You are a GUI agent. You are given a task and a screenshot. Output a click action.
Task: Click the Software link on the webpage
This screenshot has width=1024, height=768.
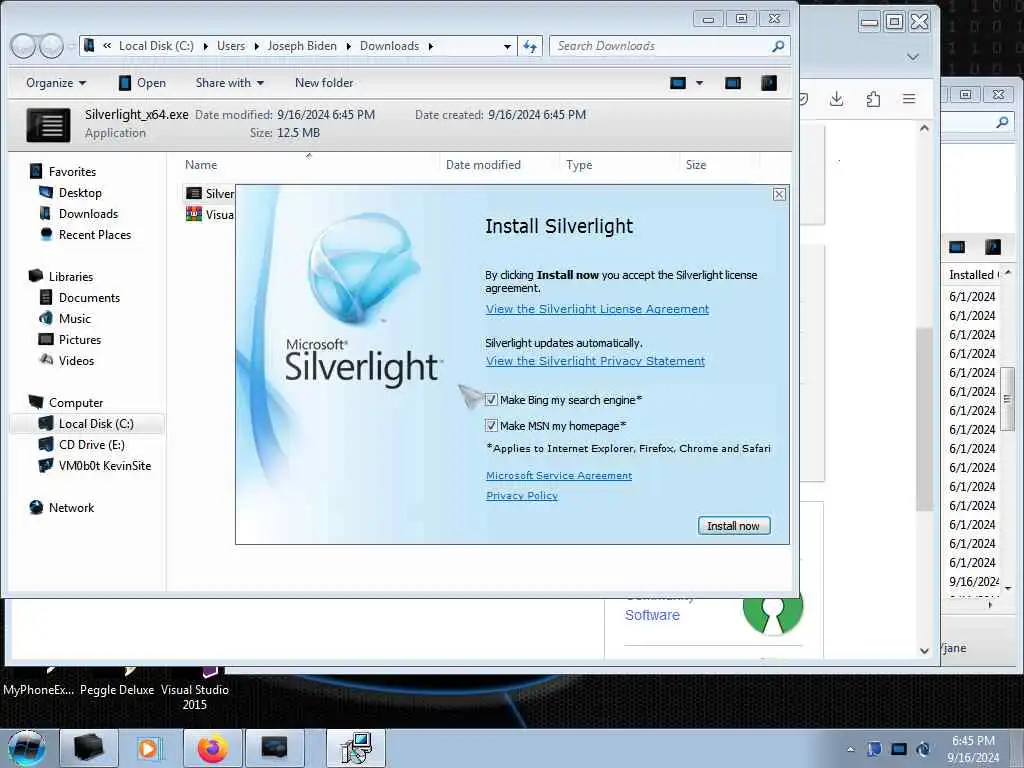click(x=652, y=615)
